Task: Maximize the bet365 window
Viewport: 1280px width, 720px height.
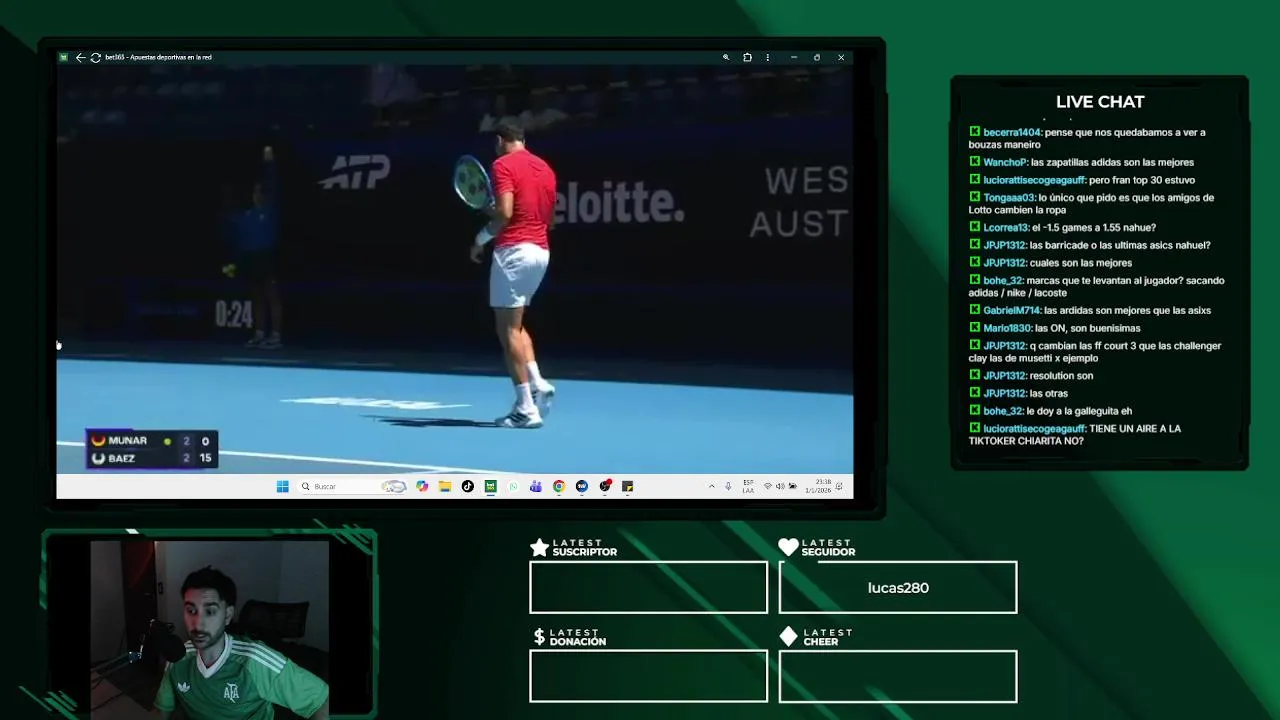Action: [817, 57]
